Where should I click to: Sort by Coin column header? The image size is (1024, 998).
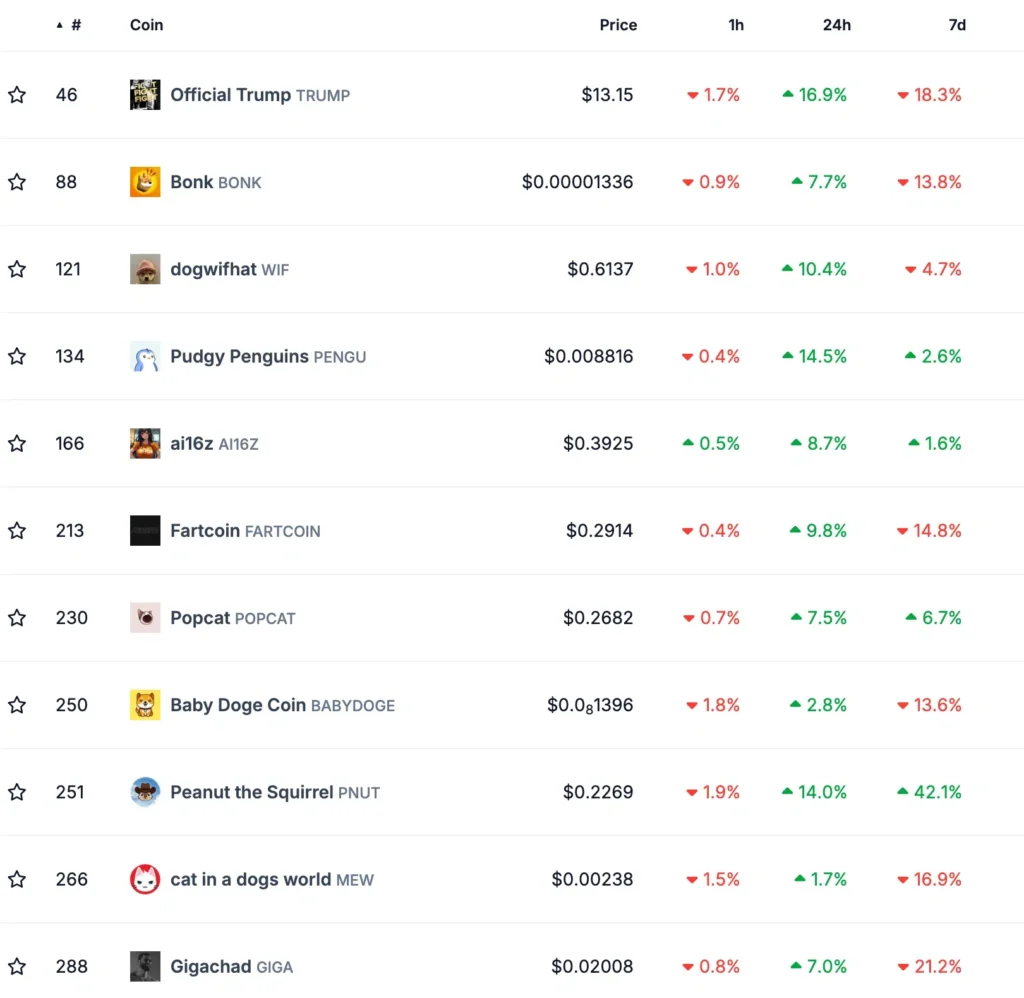pyautogui.click(x=146, y=25)
